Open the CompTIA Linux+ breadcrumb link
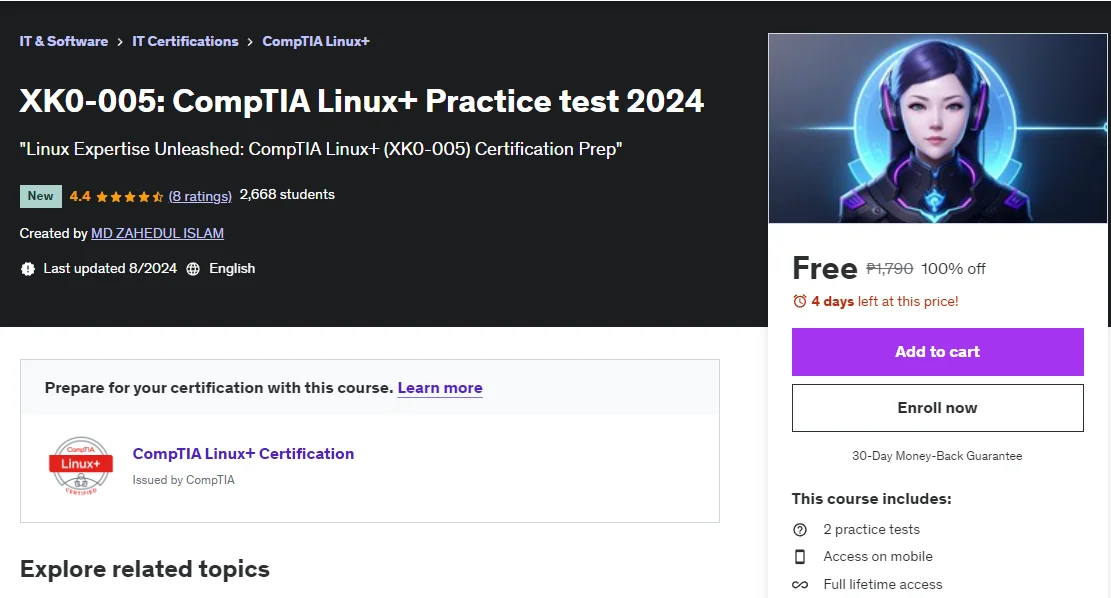 click(316, 41)
